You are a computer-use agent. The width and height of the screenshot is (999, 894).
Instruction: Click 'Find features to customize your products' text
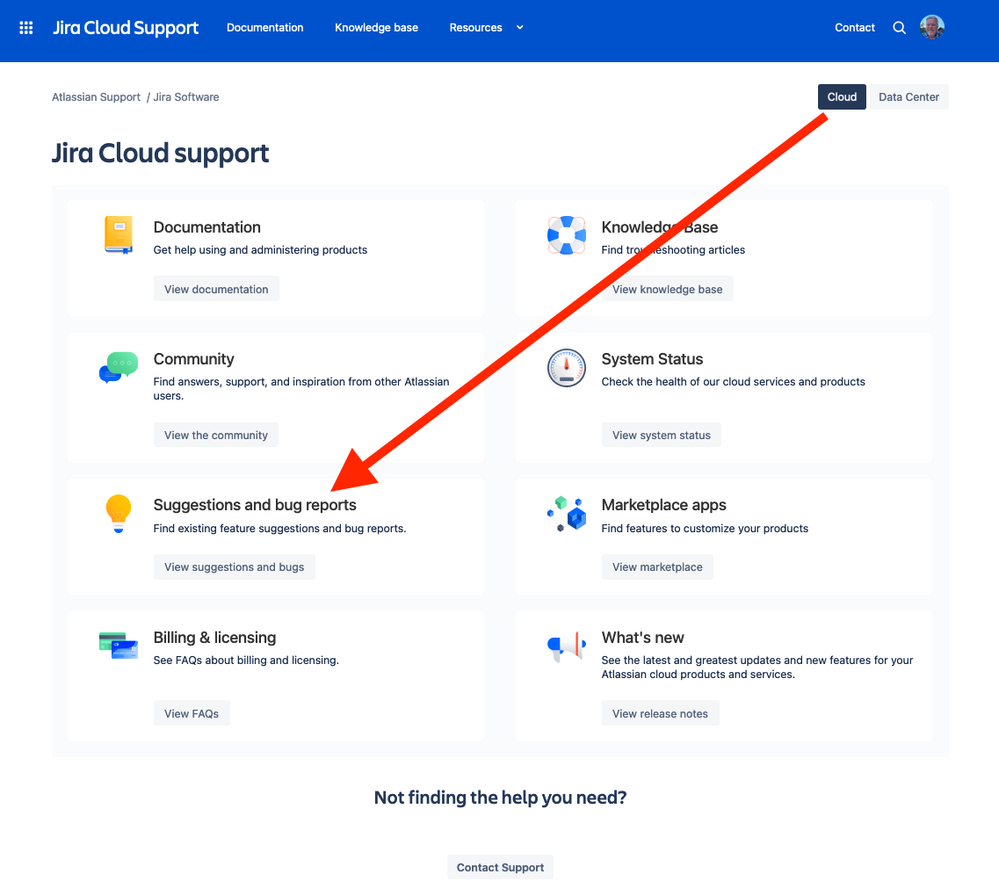point(705,528)
